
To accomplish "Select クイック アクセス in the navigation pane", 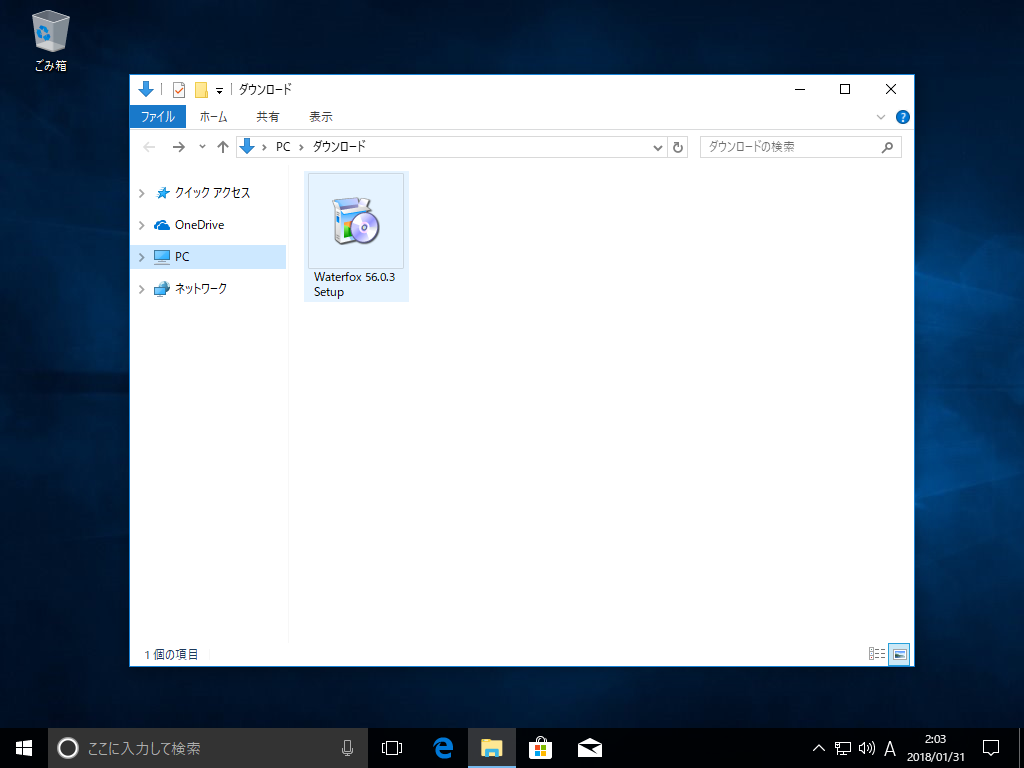I will (212, 193).
